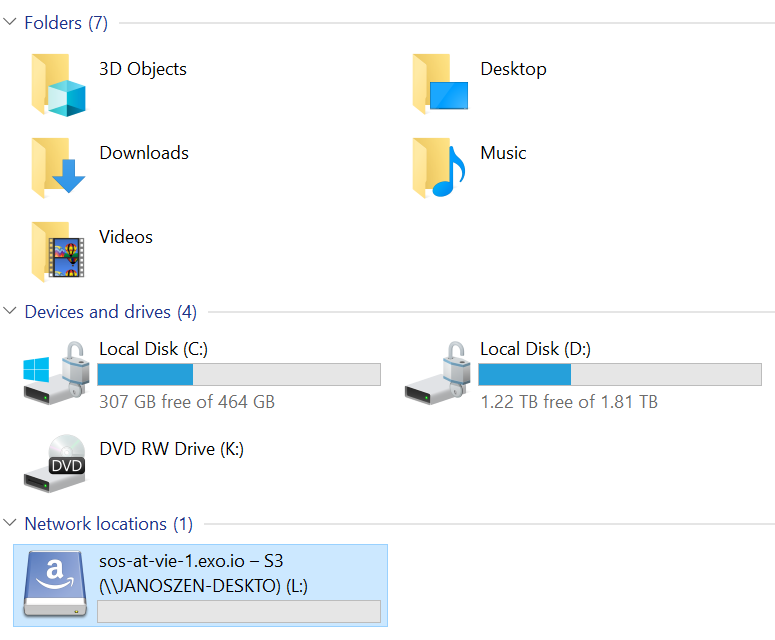
Task: Select the Local Disk (C:) drive icon
Action: 55,374
